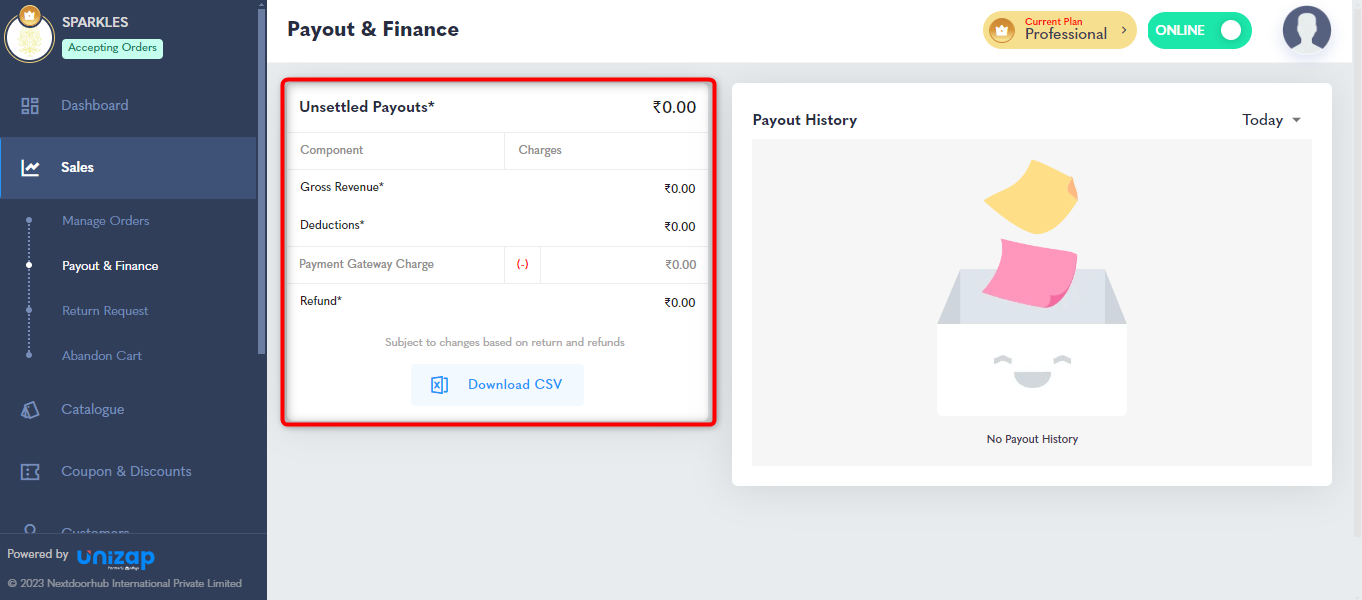This screenshot has width=1362, height=600.
Task: Open the user profile avatar
Action: pos(1306,30)
